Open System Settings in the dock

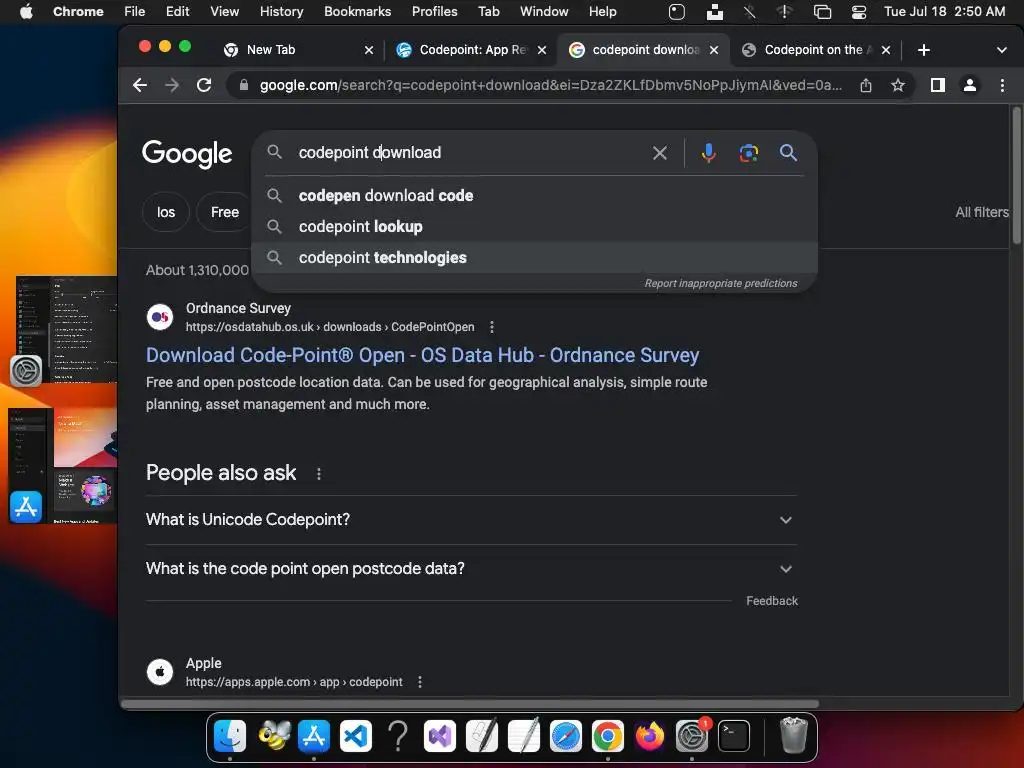[x=692, y=737]
